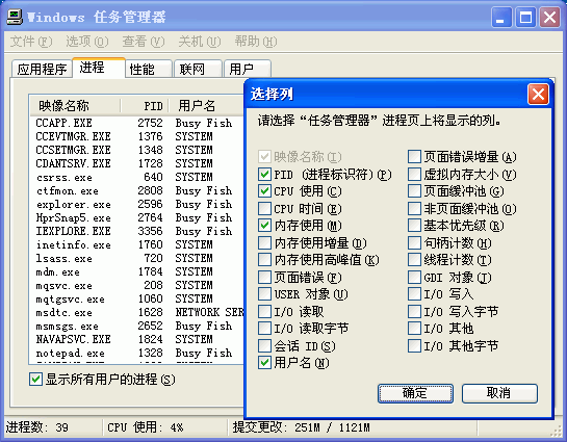The width and height of the screenshot is (567, 442).
Task: Open the 文件 (F) menu
Action: pos(31,42)
